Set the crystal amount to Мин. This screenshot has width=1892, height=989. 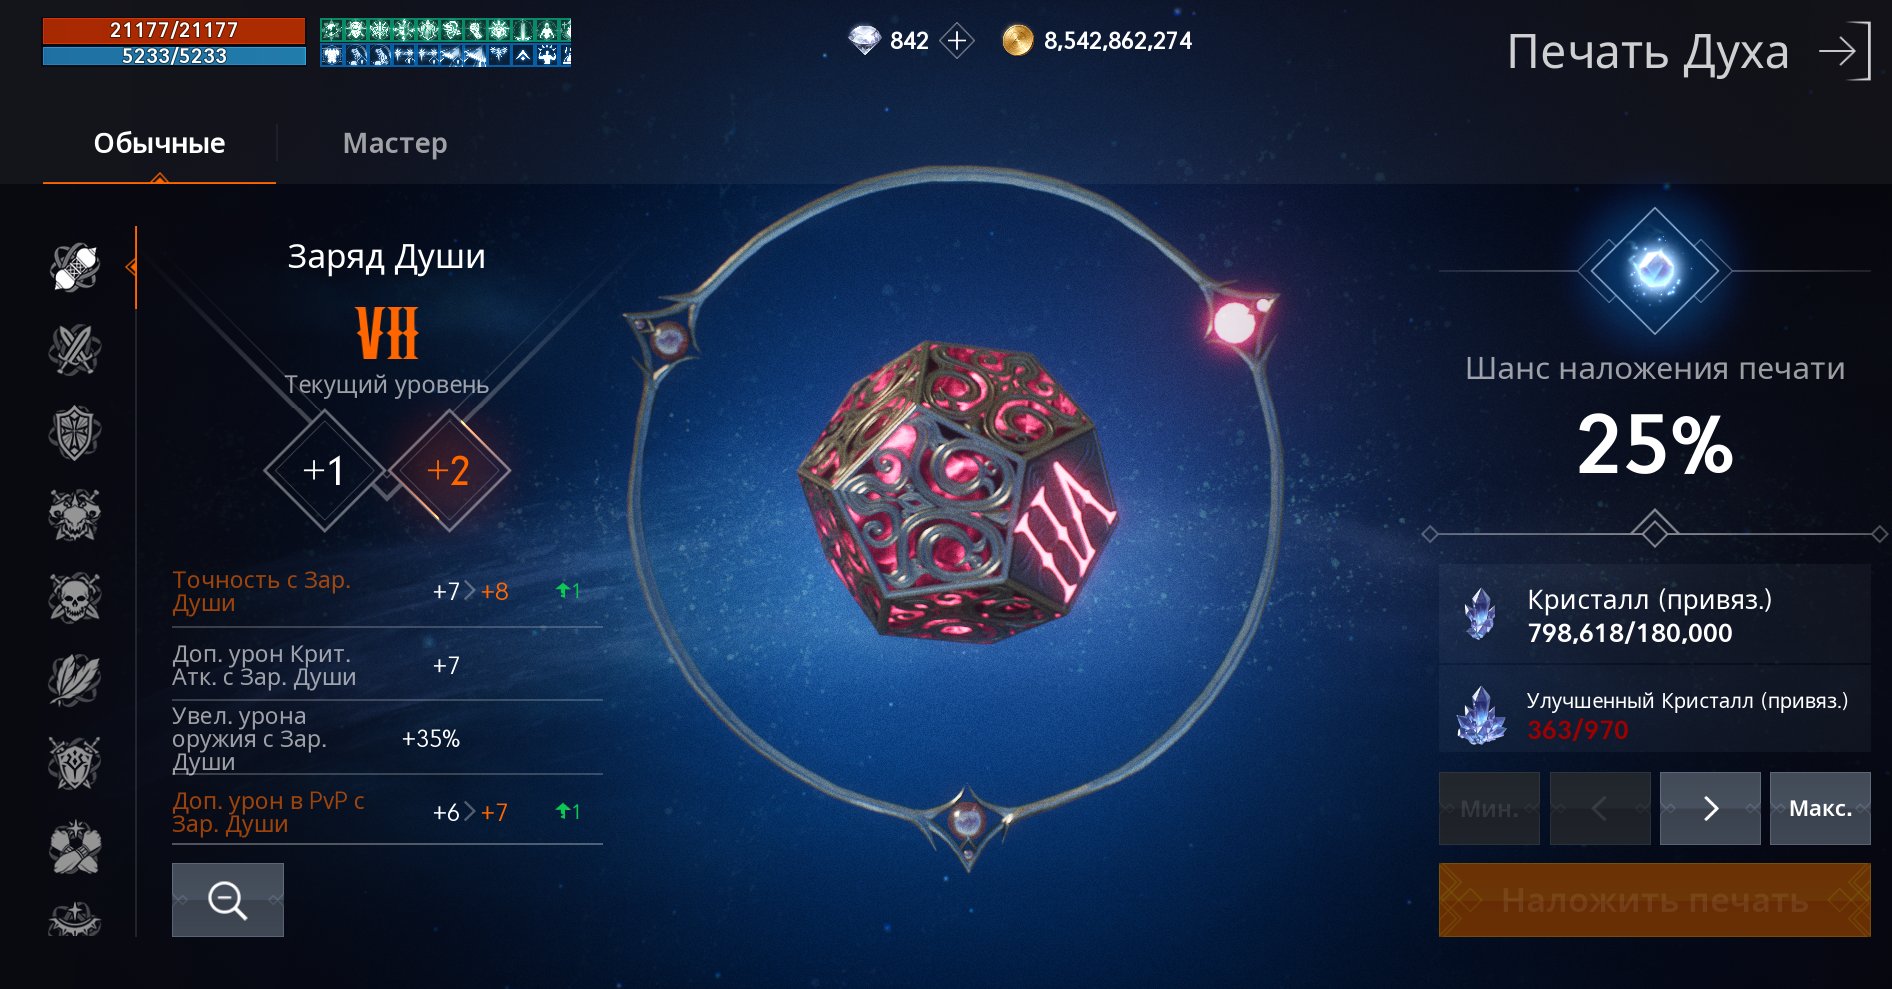[1489, 808]
